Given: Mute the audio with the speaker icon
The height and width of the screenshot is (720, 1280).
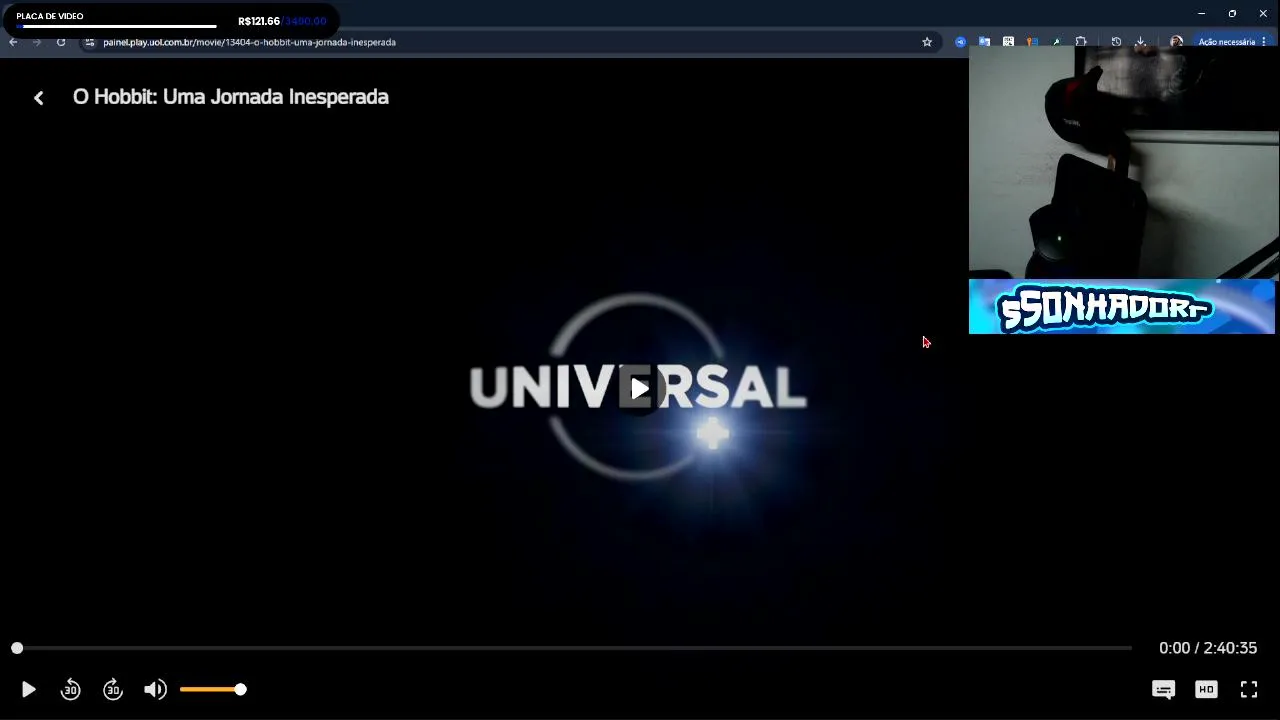Looking at the screenshot, I should 155,689.
